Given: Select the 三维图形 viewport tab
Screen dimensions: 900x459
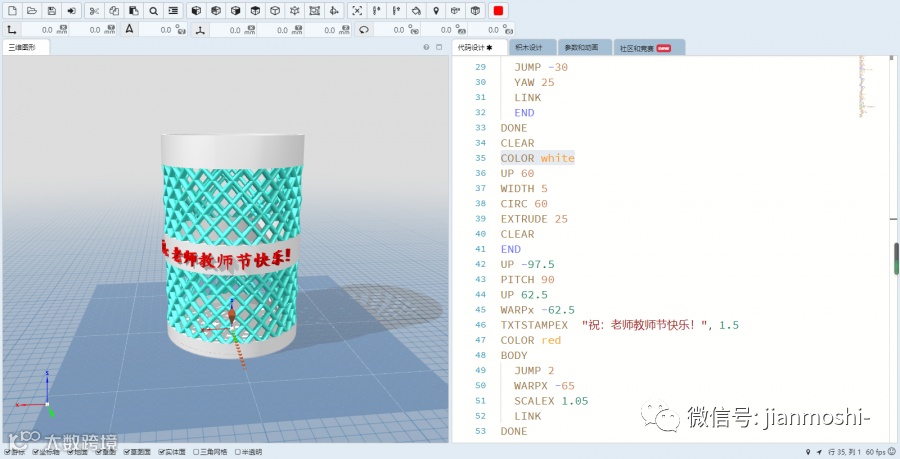Looking at the screenshot, I should (x=24, y=47).
